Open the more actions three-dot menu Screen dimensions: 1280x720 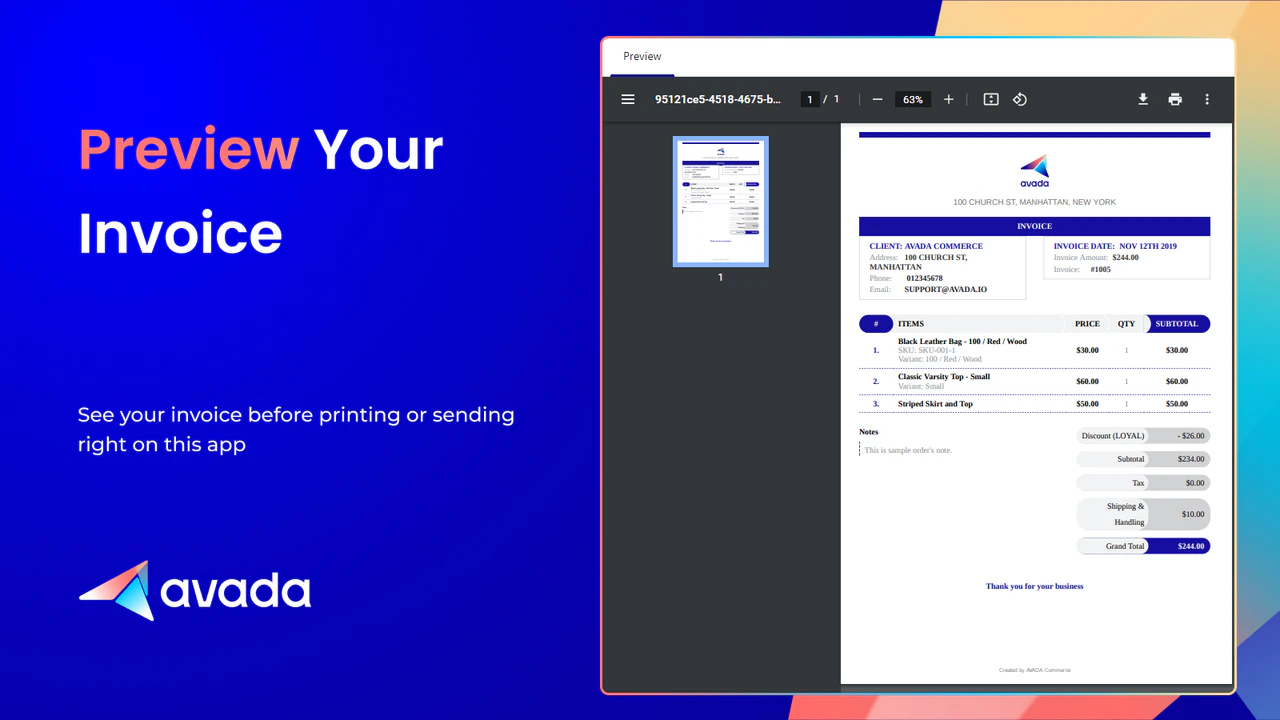pyautogui.click(x=1207, y=99)
